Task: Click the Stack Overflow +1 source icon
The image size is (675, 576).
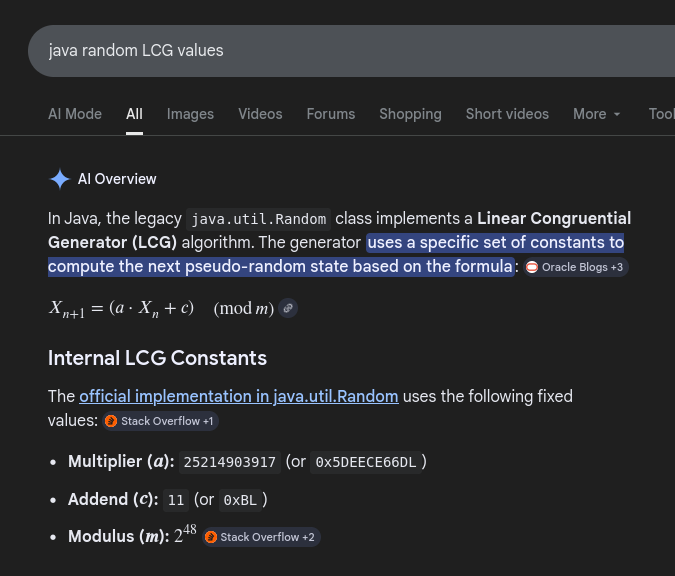Action: (111, 421)
